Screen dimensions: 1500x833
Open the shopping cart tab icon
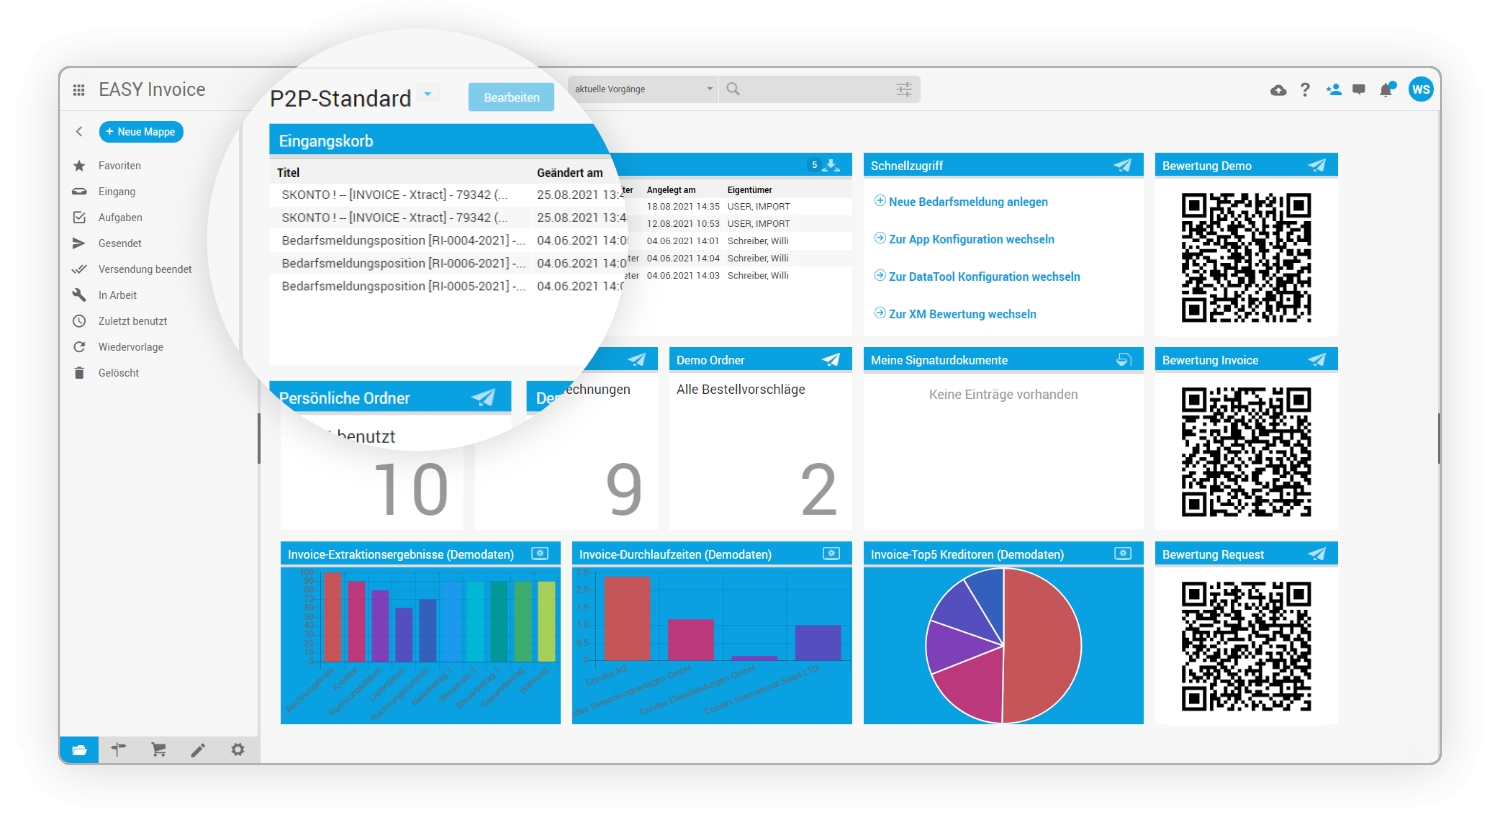click(x=158, y=749)
